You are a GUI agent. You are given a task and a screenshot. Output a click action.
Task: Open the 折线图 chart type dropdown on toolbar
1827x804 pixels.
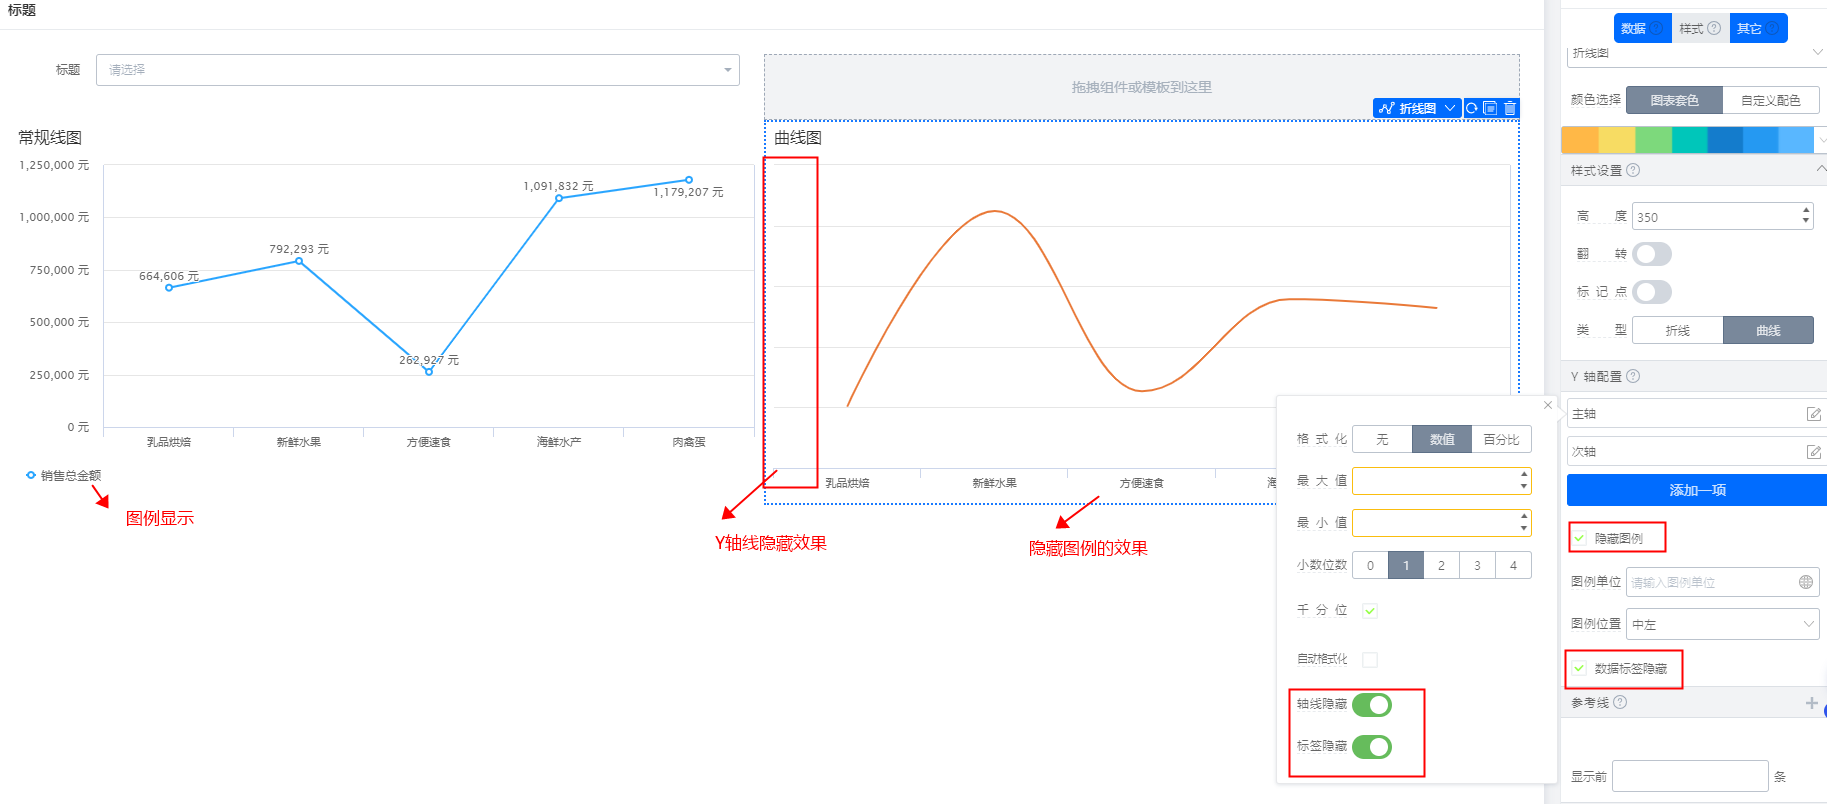(1418, 108)
